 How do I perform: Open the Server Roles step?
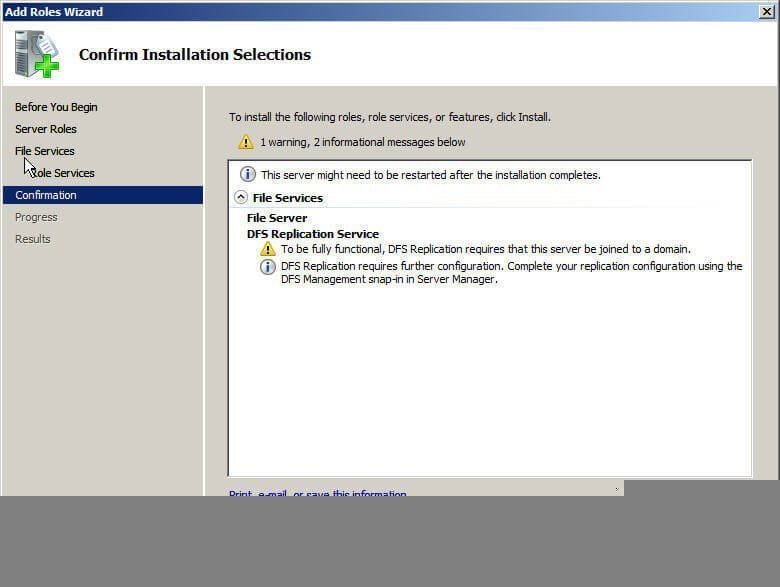[46, 129]
